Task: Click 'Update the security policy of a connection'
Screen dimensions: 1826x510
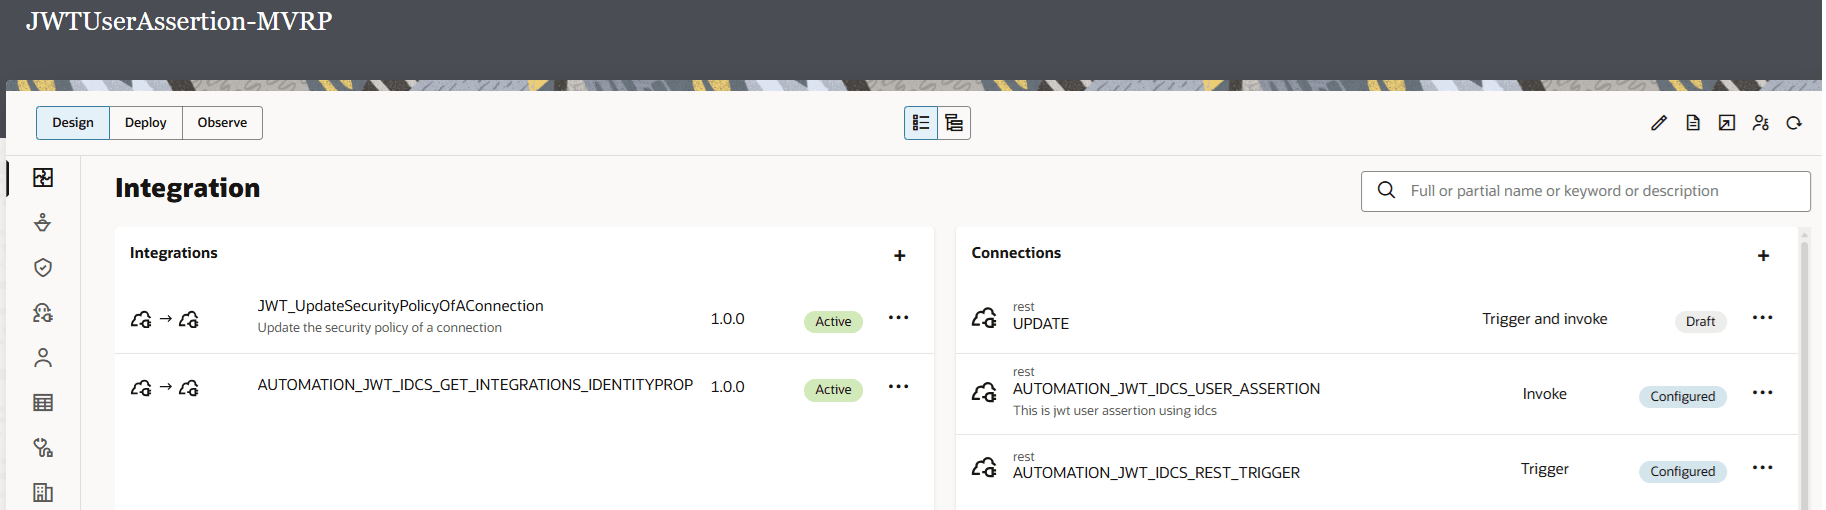Action: 380,328
